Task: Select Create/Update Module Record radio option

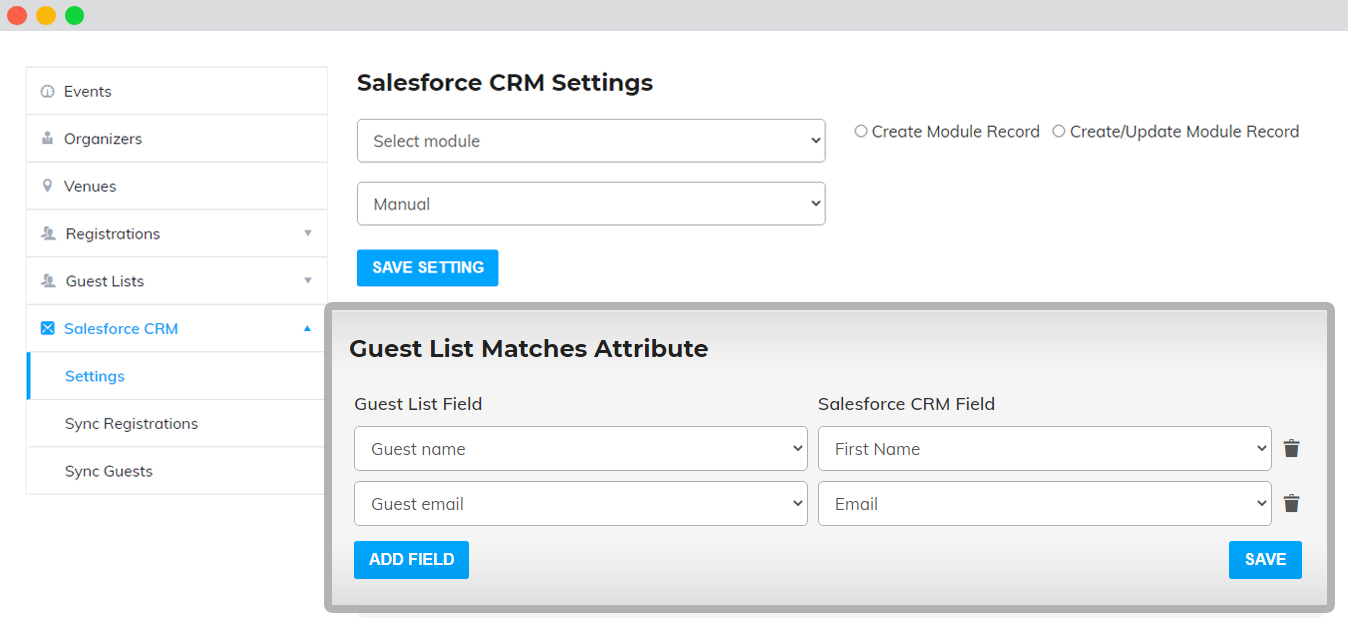Action: point(1059,131)
